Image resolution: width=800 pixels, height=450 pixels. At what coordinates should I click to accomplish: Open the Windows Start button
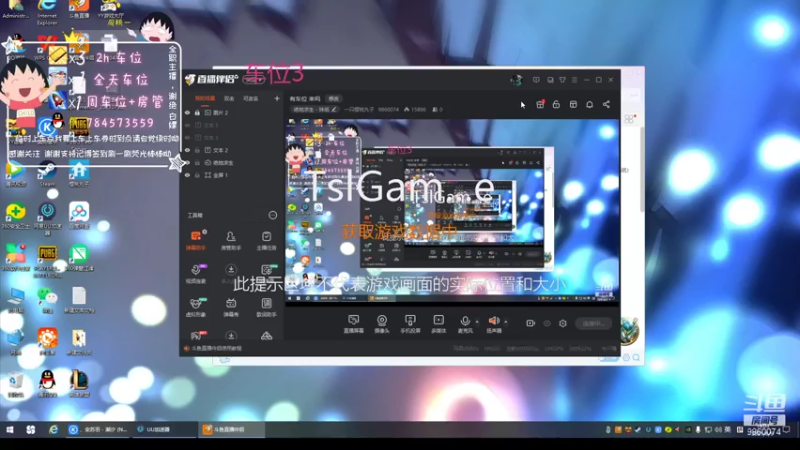coord(9,430)
